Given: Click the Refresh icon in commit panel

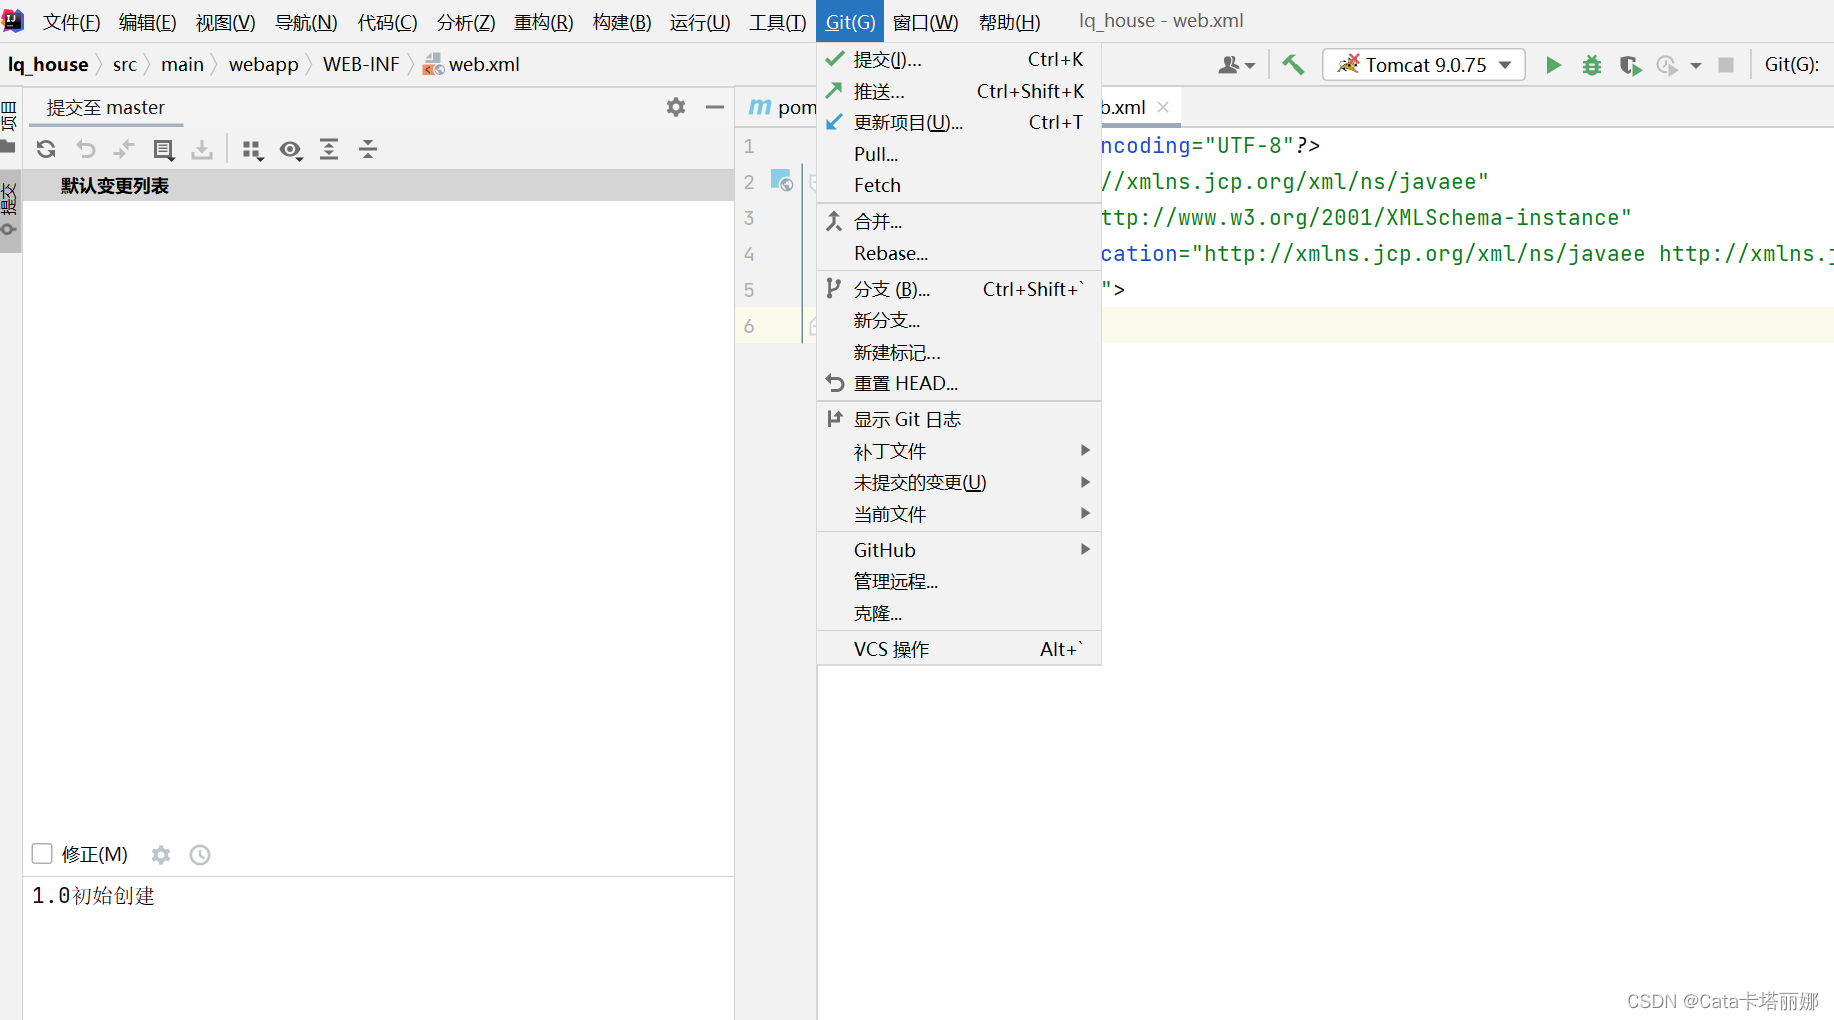Looking at the screenshot, I should tap(46, 150).
